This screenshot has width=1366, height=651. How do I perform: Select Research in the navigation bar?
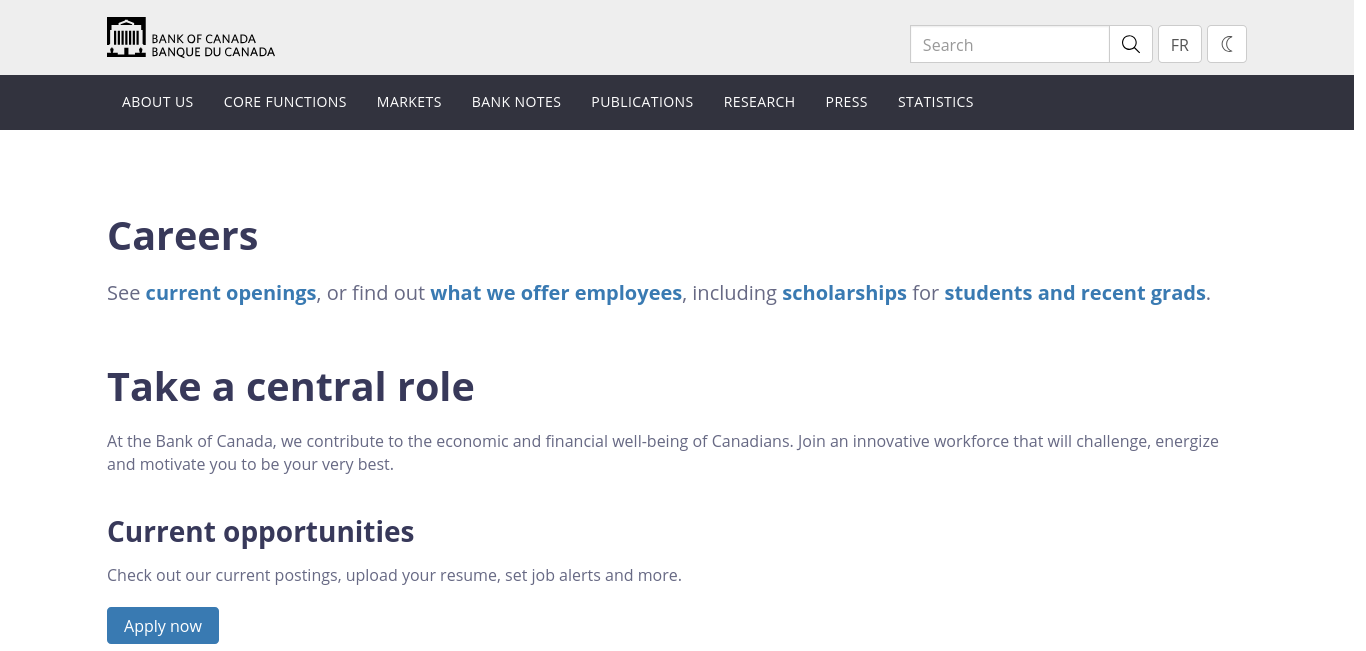tap(759, 102)
